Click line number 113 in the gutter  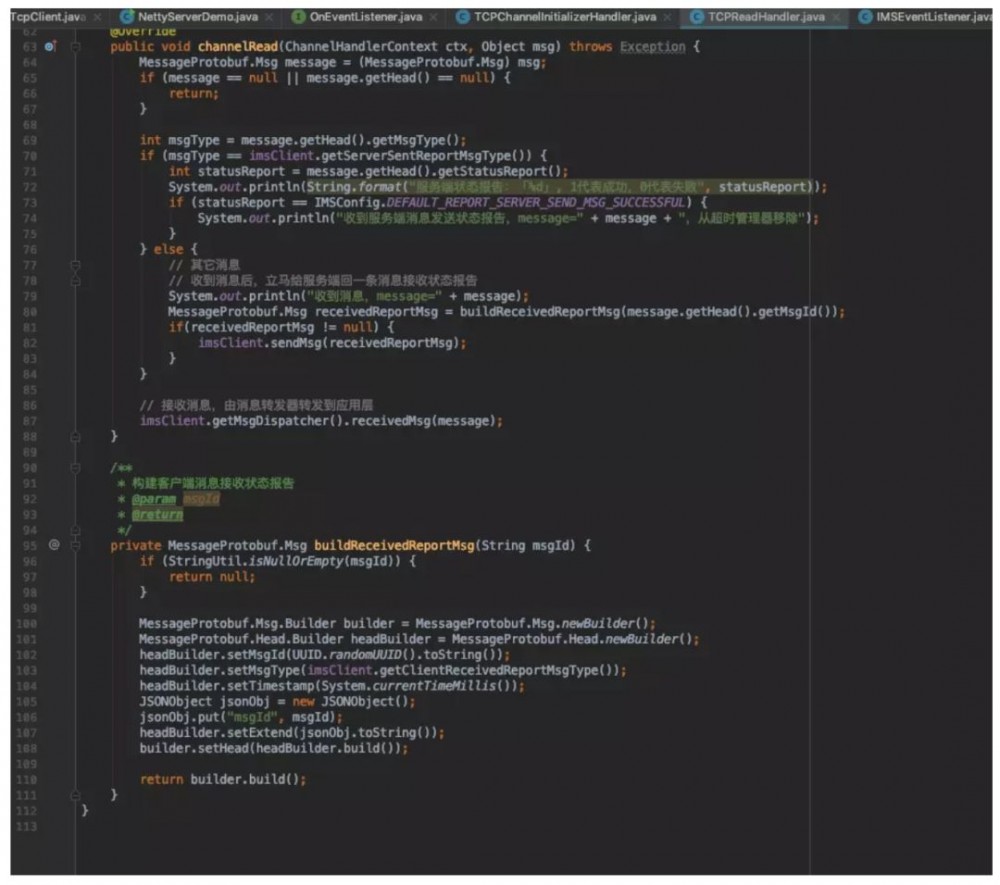[27, 826]
